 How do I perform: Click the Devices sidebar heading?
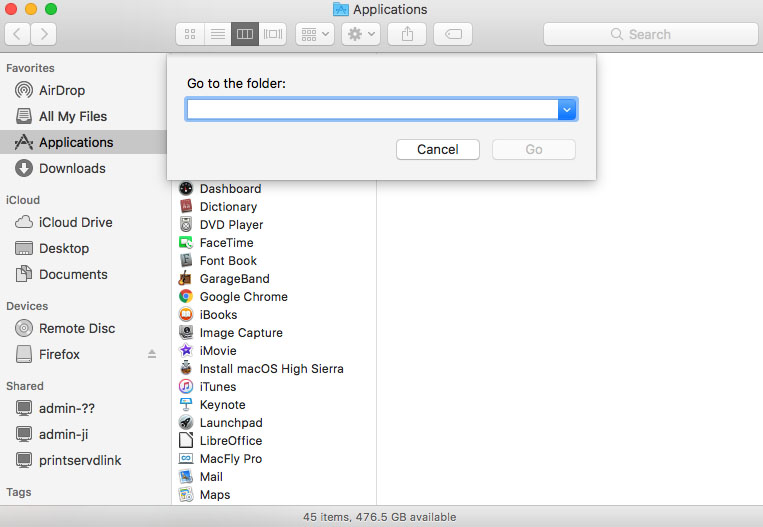pos(27,306)
